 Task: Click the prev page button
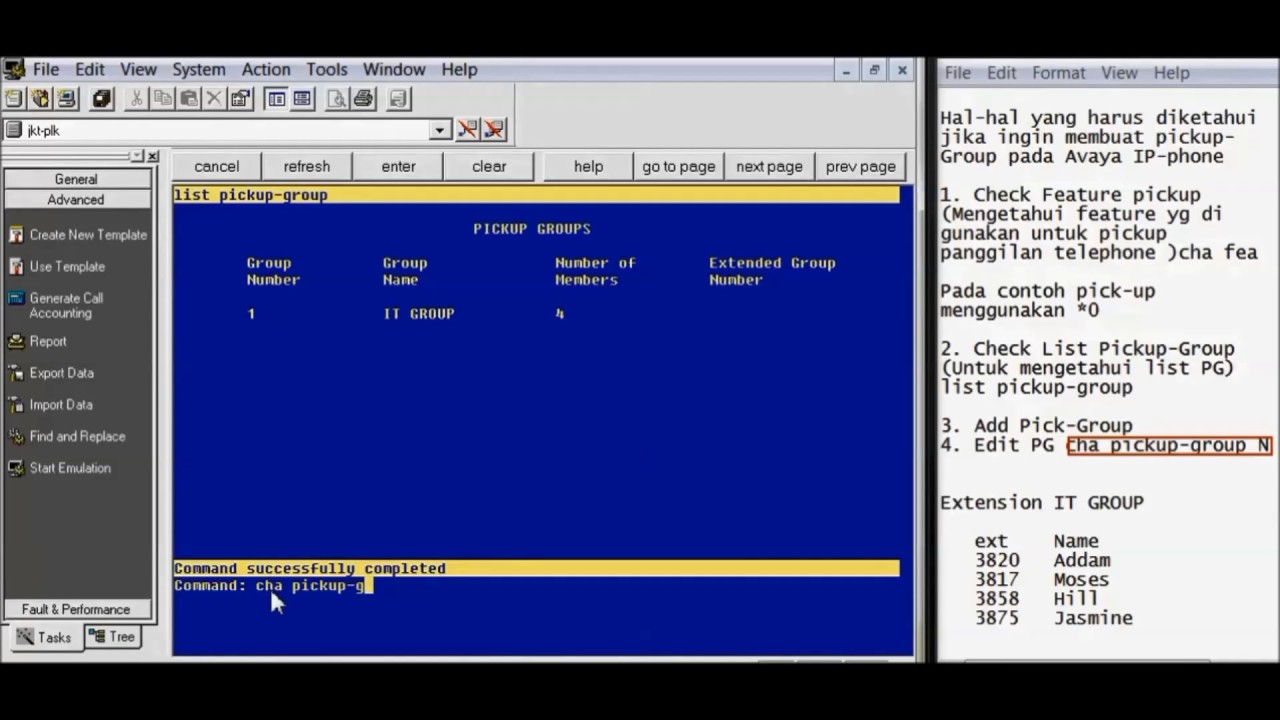[861, 166]
